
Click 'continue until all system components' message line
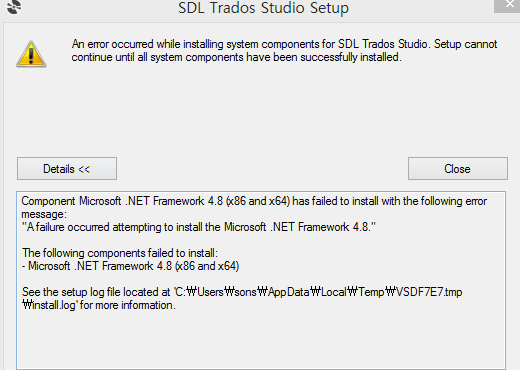[236, 57]
